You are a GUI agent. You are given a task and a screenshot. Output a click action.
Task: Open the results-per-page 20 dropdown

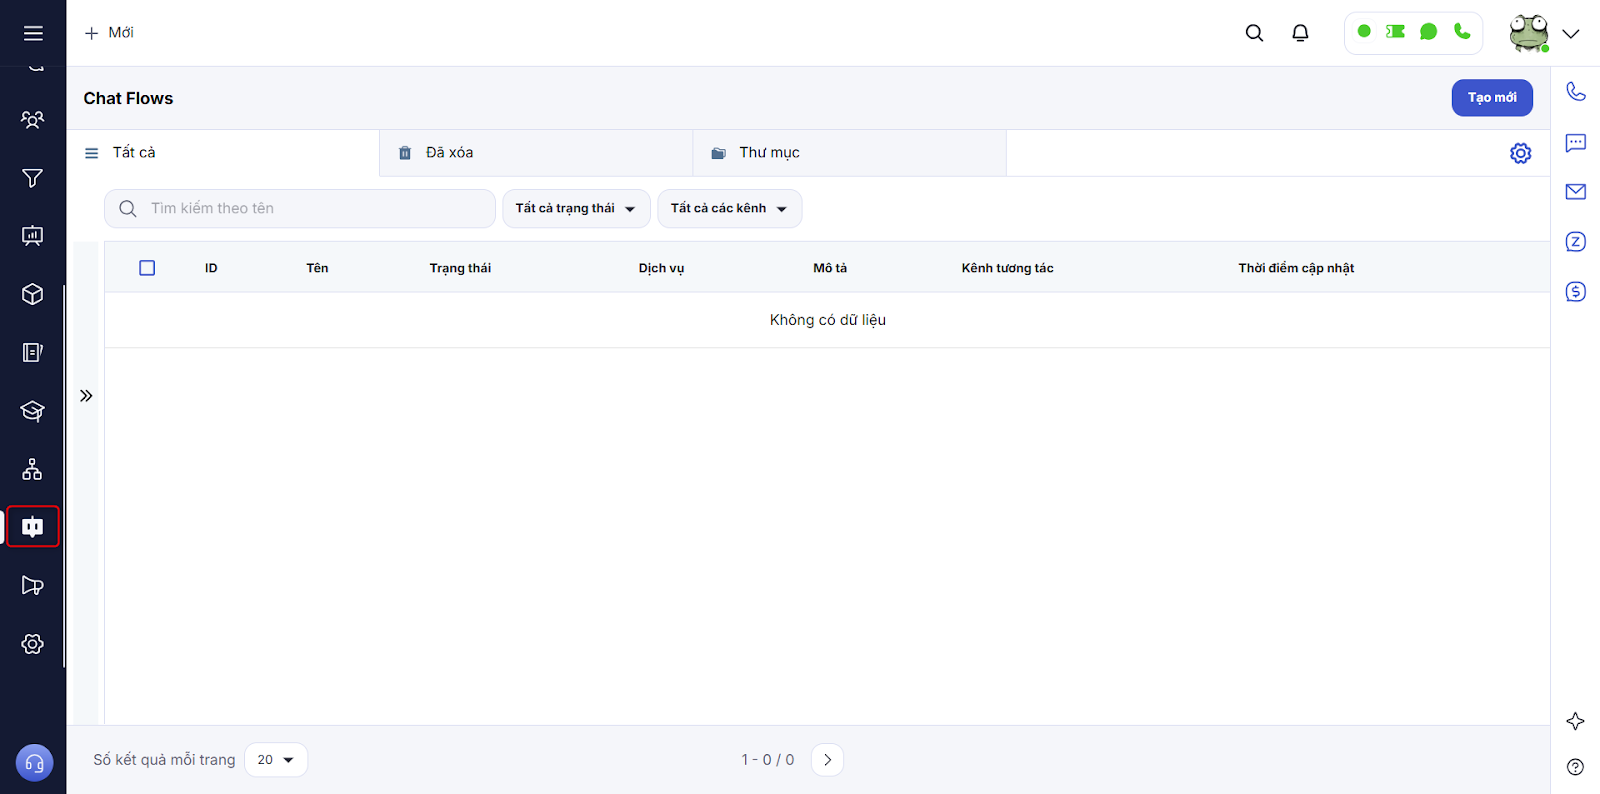tap(276, 760)
